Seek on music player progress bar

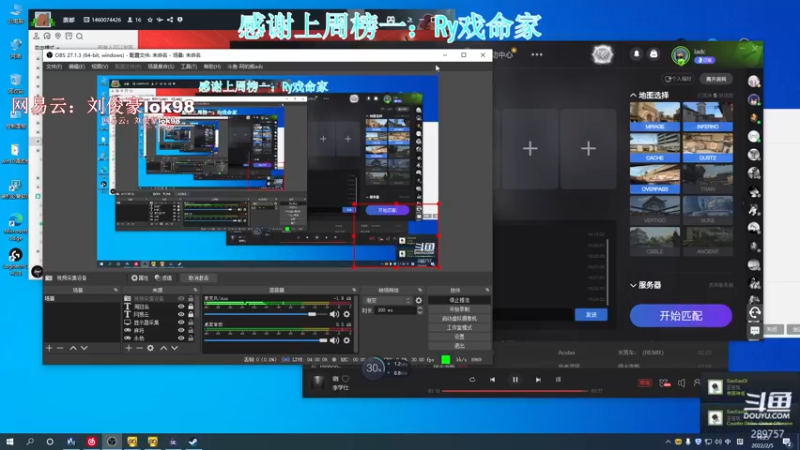click(515, 391)
